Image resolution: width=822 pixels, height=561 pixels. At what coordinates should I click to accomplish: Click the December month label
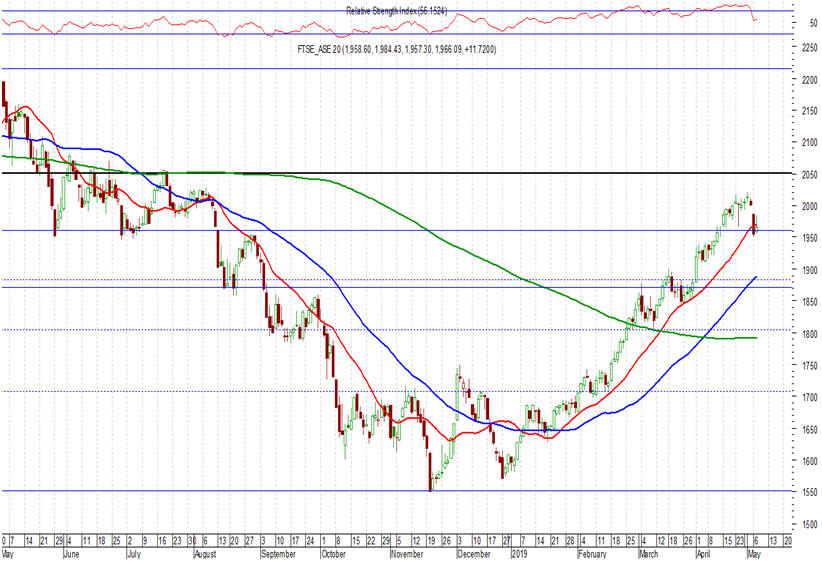(x=473, y=552)
